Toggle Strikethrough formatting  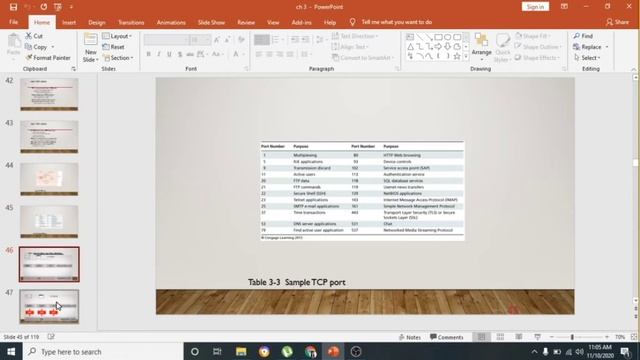pos(190,54)
